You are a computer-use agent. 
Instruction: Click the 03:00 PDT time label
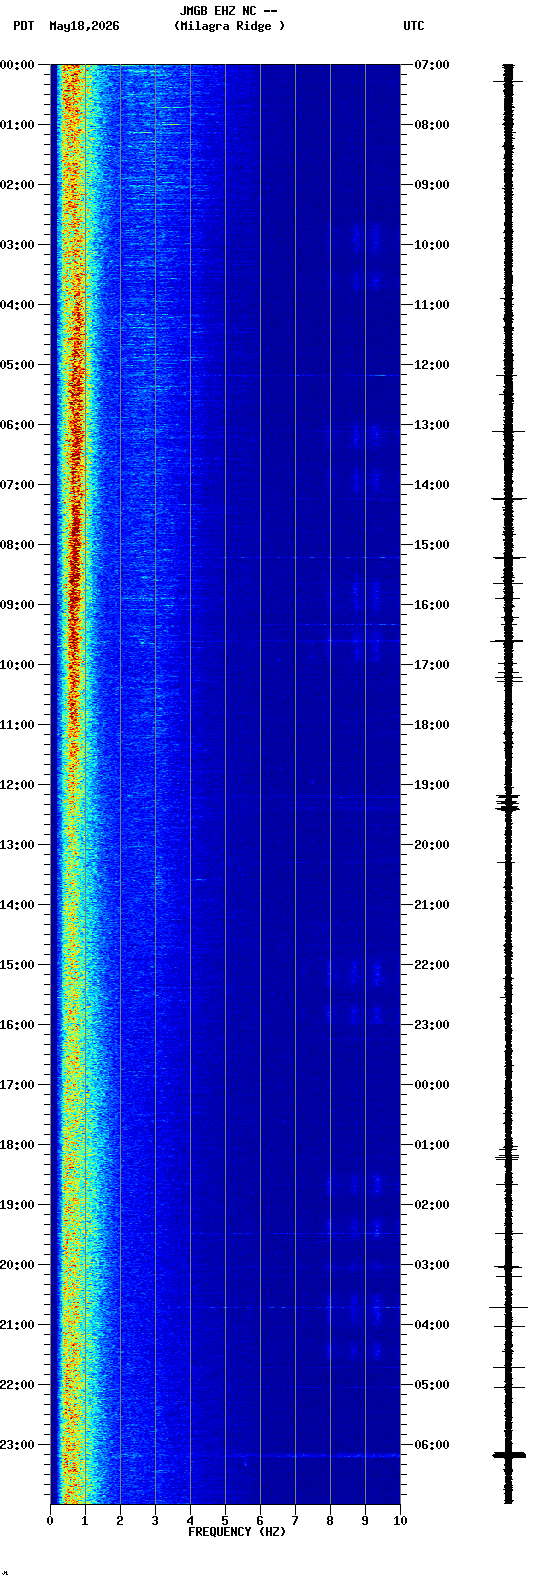[x=17, y=245]
